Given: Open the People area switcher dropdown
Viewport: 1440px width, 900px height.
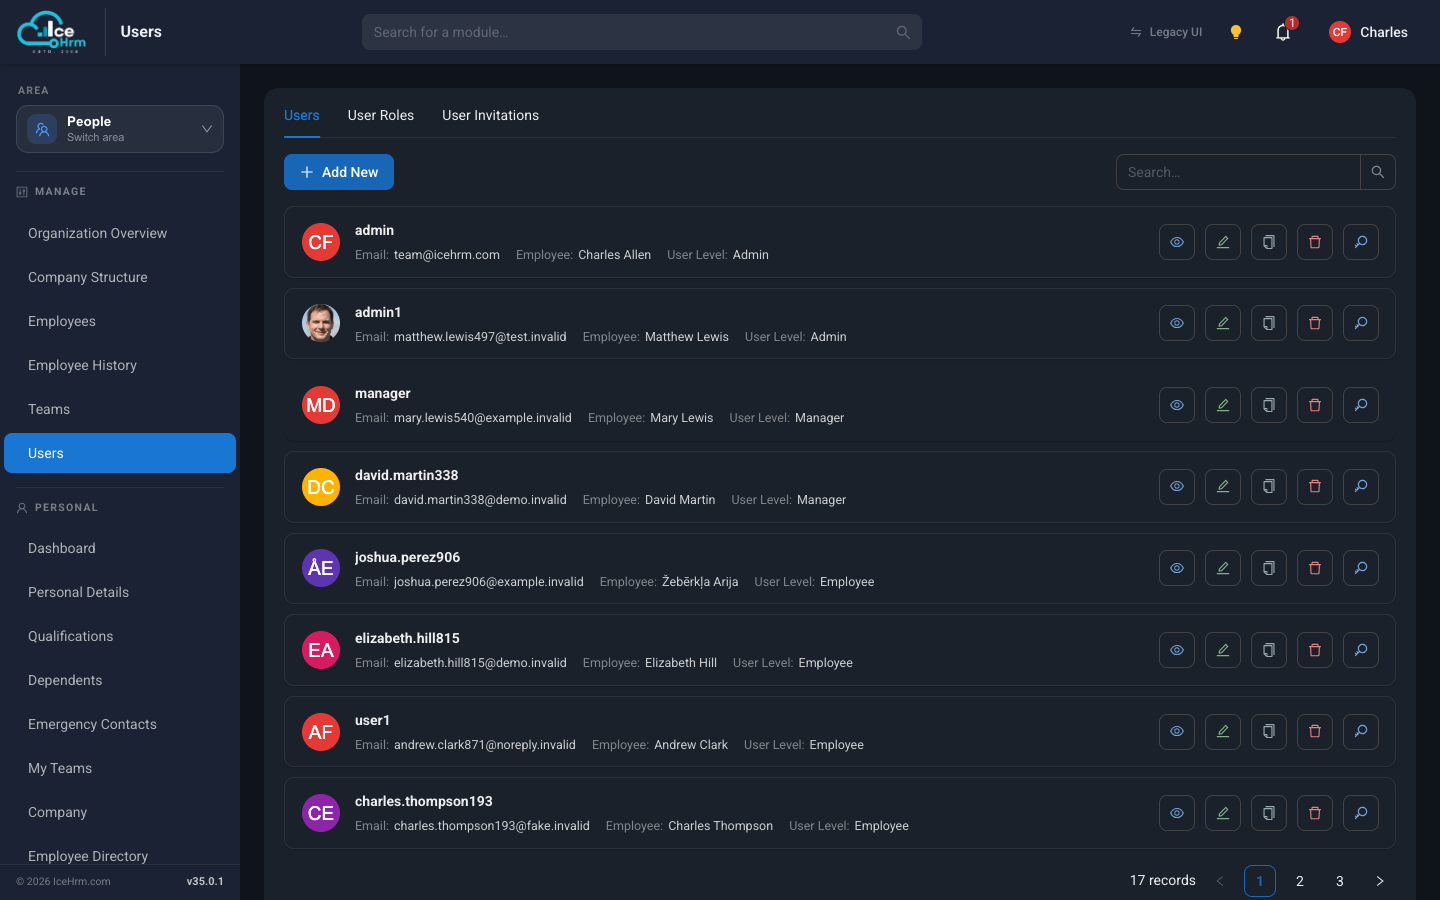Looking at the screenshot, I should tap(120, 129).
